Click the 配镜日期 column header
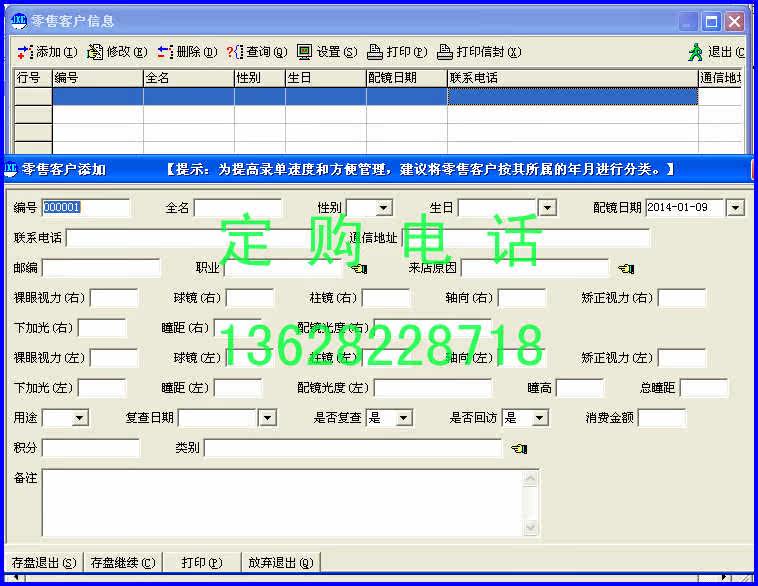The width and height of the screenshot is (758, 586). pyautogui.click(x=407, y=78)
